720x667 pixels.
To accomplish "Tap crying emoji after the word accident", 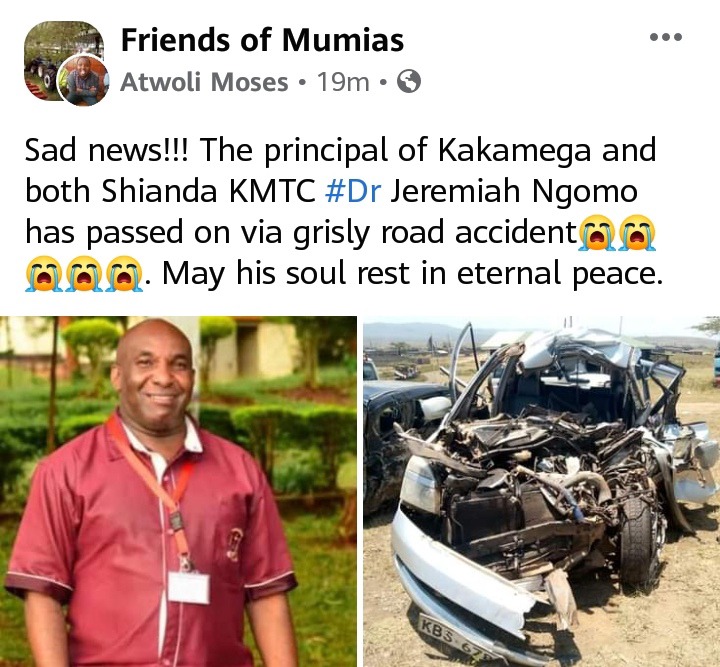I will pyautogui.click(x=597, y=233).
